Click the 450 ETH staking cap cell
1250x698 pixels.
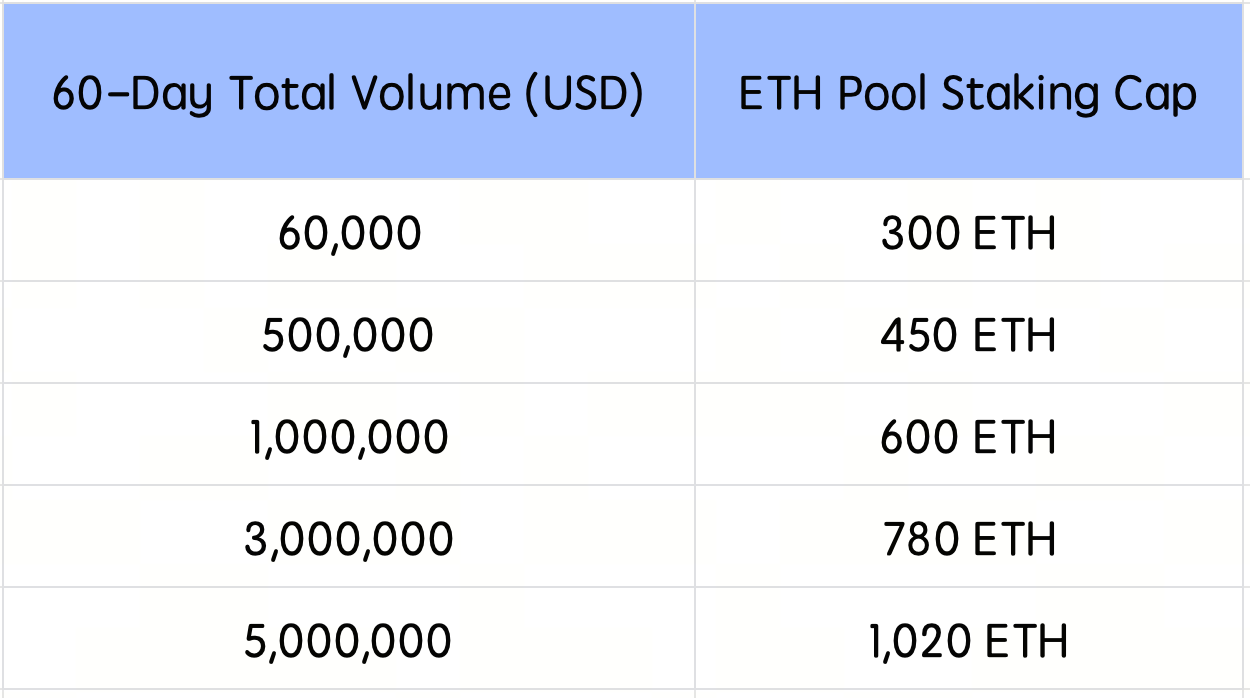click(x=968, y=336)
